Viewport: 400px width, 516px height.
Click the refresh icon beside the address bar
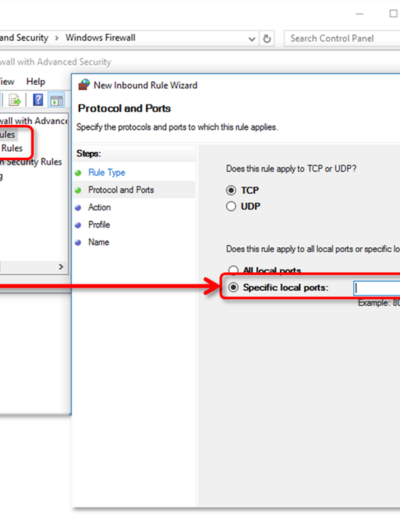point(267,39)
